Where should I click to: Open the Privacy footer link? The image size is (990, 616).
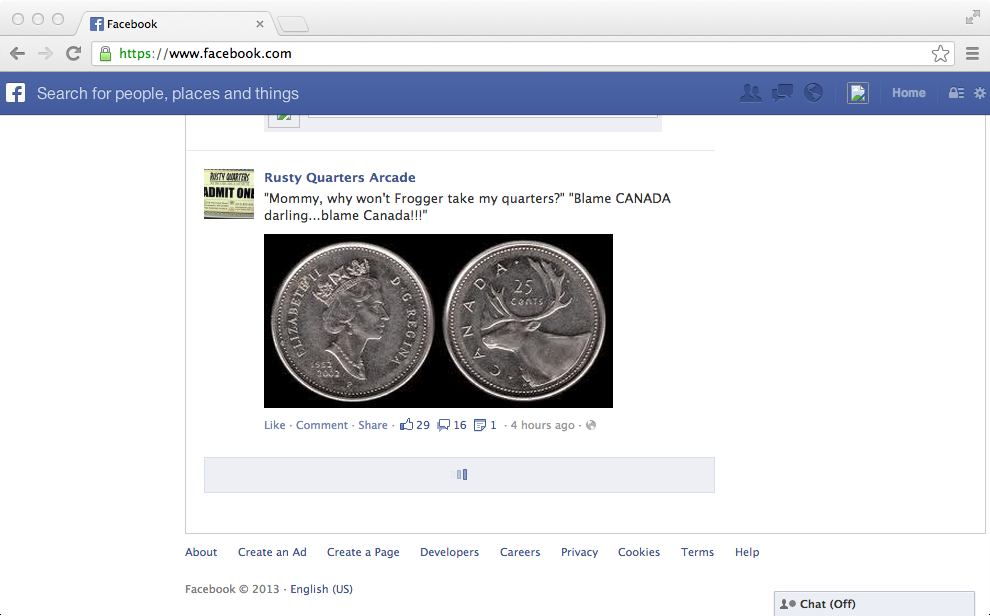(x=580, y=552)
